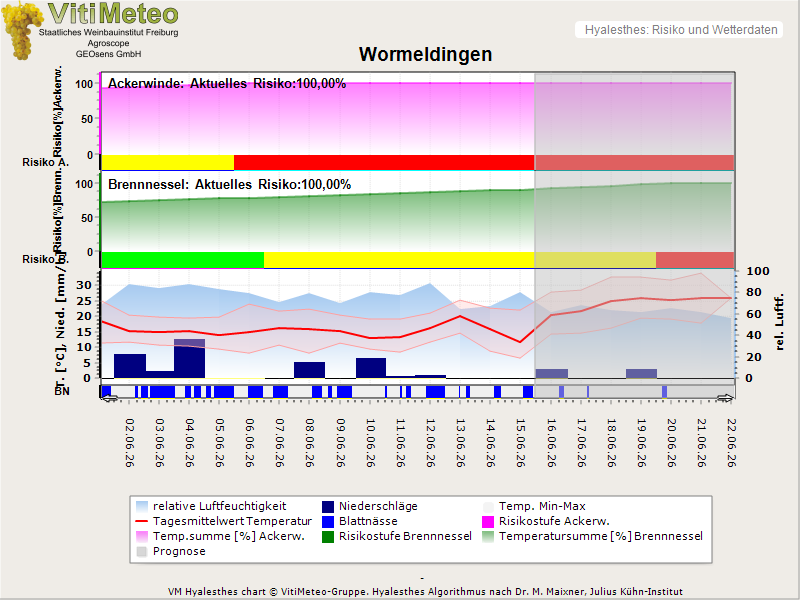Click the VM Hyalesthes chart copyright footer text
The width and height of the screenshot is (800, 600).
pos(425,592)
